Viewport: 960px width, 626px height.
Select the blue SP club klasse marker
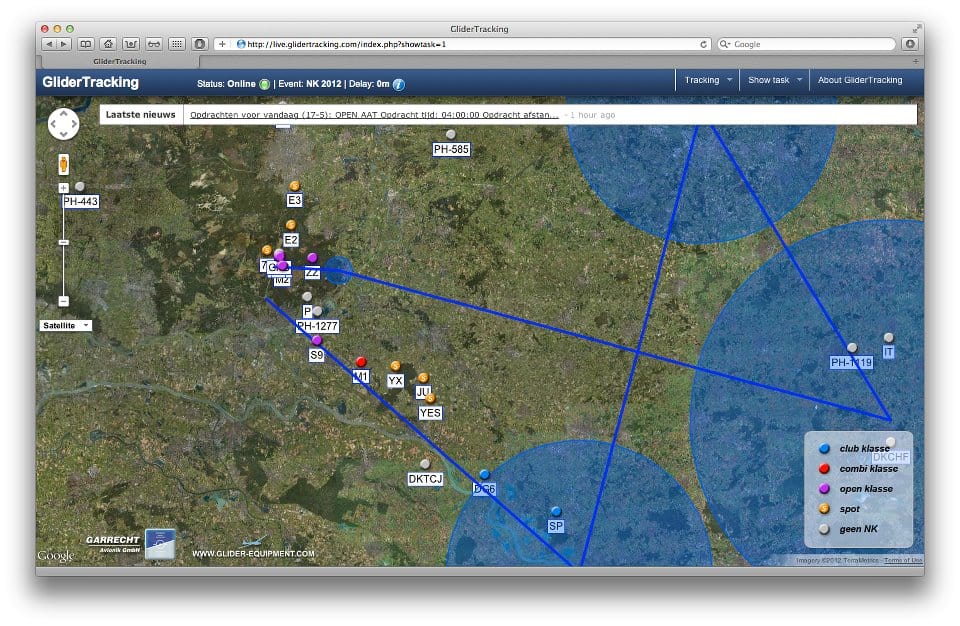[x=556, y=511]
